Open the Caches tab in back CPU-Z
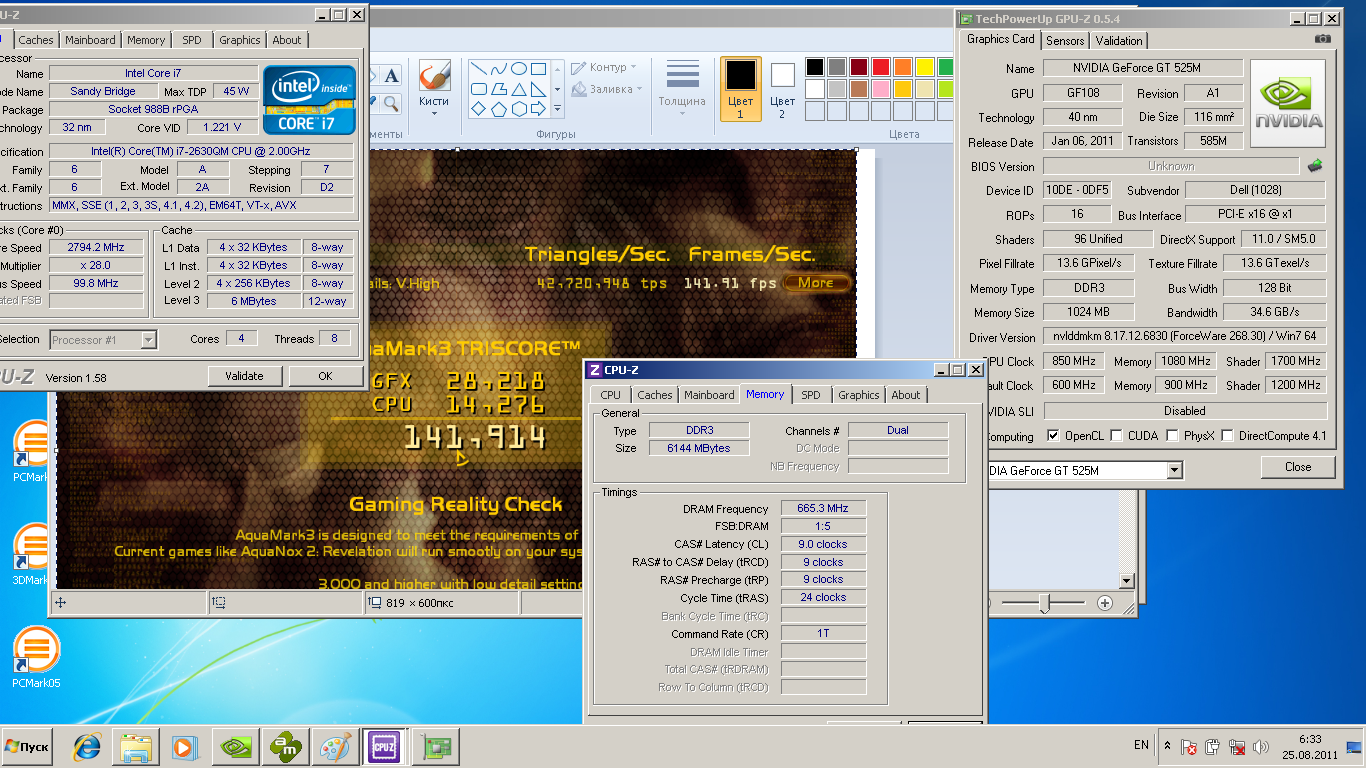Image resolution: width=1366 pixels, height=768 pixels. (36, 40)
